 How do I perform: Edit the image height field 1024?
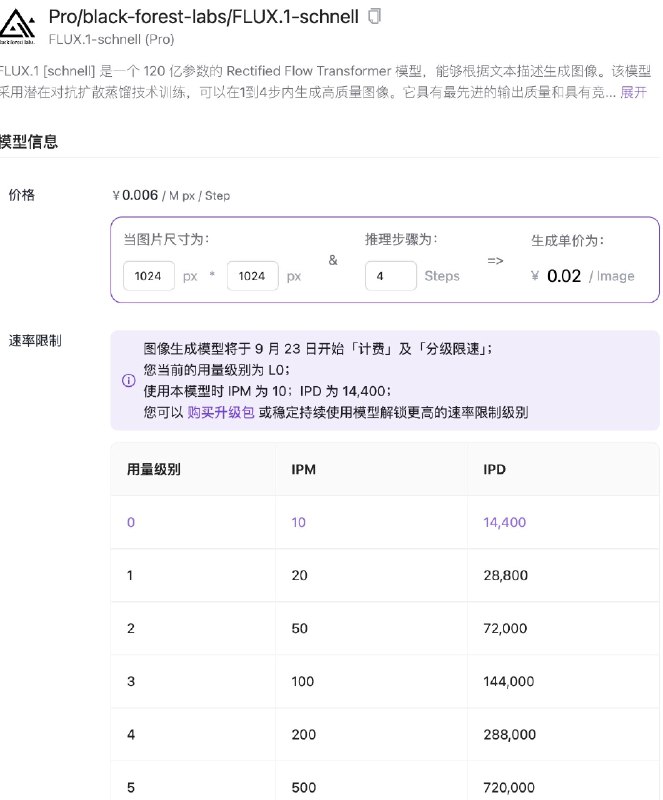tap(253, 276)
